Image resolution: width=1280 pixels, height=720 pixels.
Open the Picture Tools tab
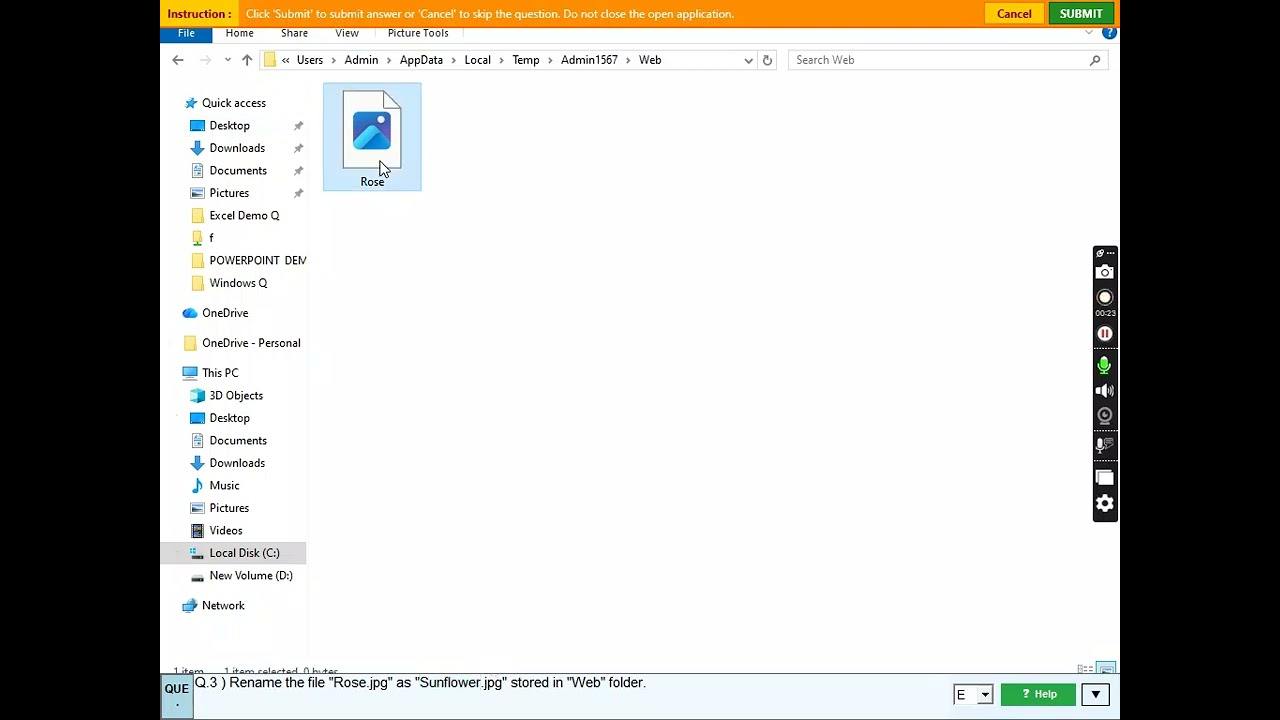click(418, 33)
